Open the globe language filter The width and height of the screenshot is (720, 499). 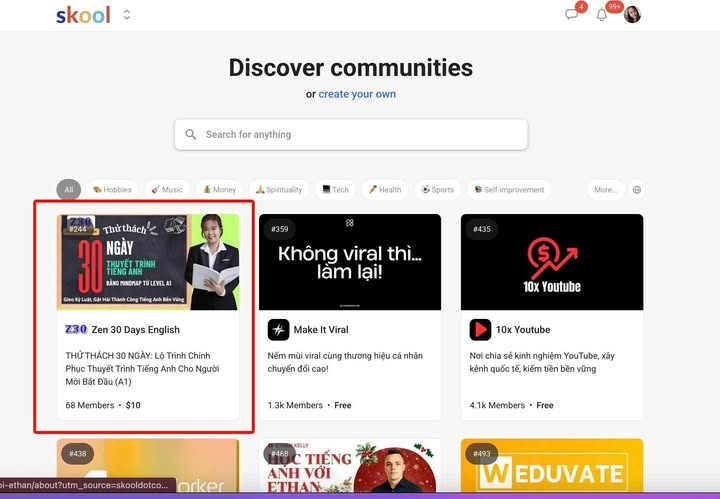pos(637,190)
